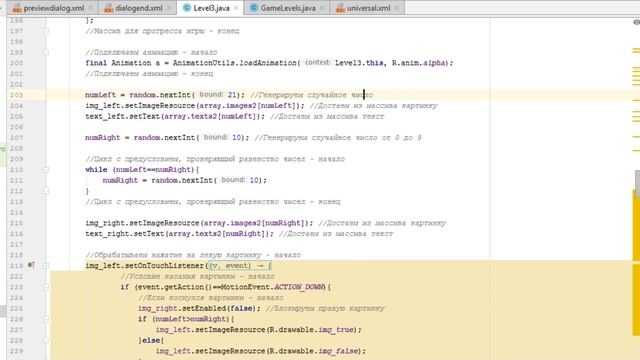This screenshot has height=360, width=640.
Task: Open the universal.xml tab
Action: click(368, 8)
